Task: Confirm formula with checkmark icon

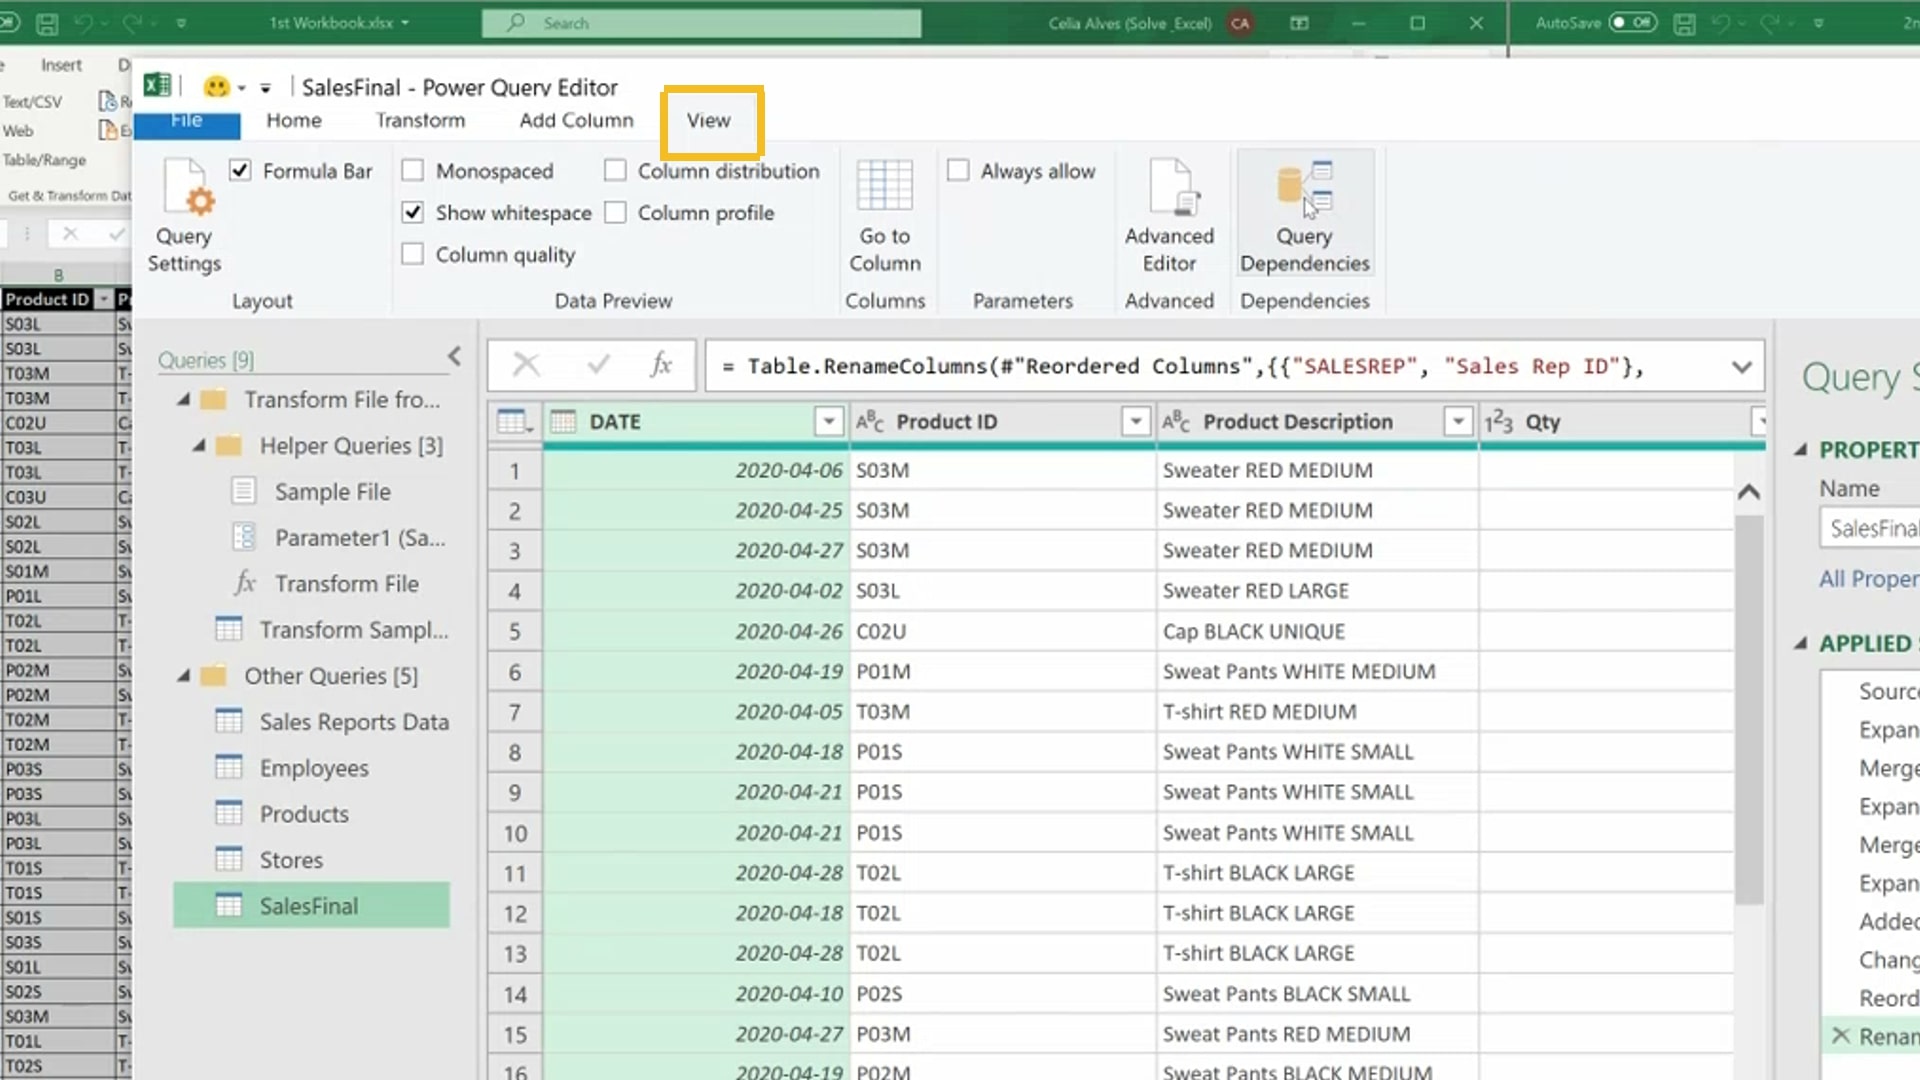Action: (x=598, y=365)
